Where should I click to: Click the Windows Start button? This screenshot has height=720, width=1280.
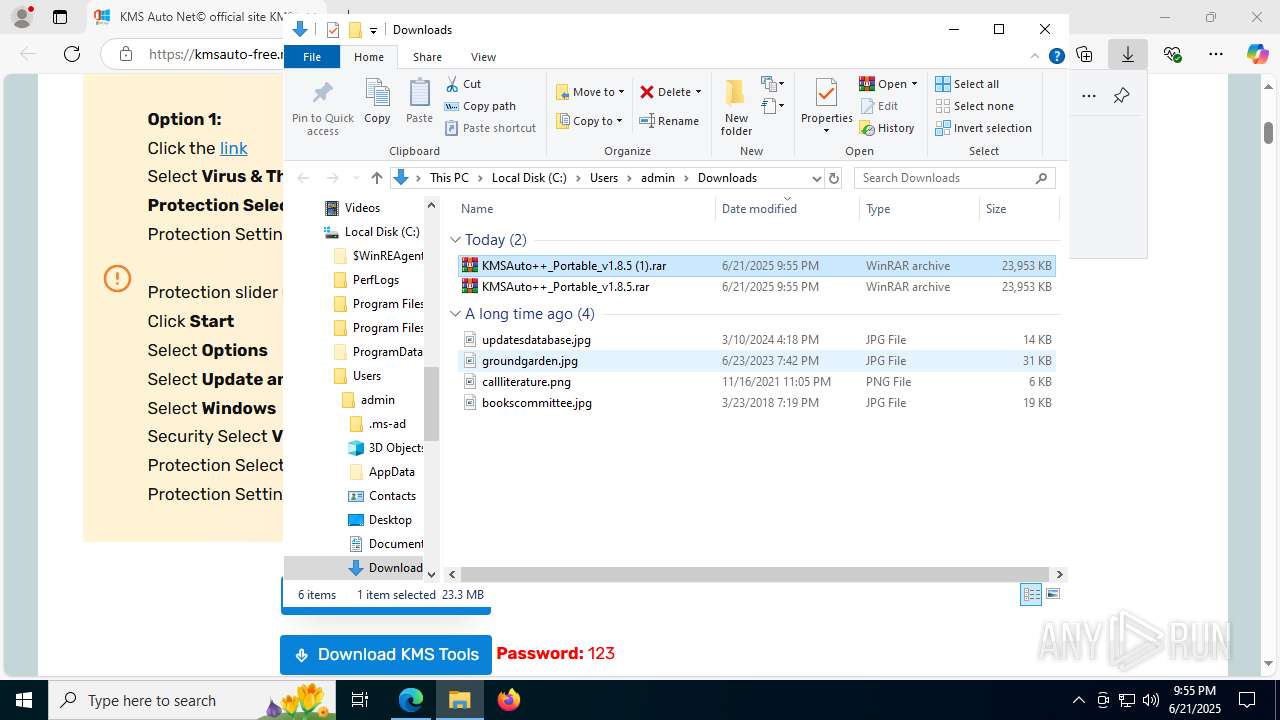pos(23,700)
